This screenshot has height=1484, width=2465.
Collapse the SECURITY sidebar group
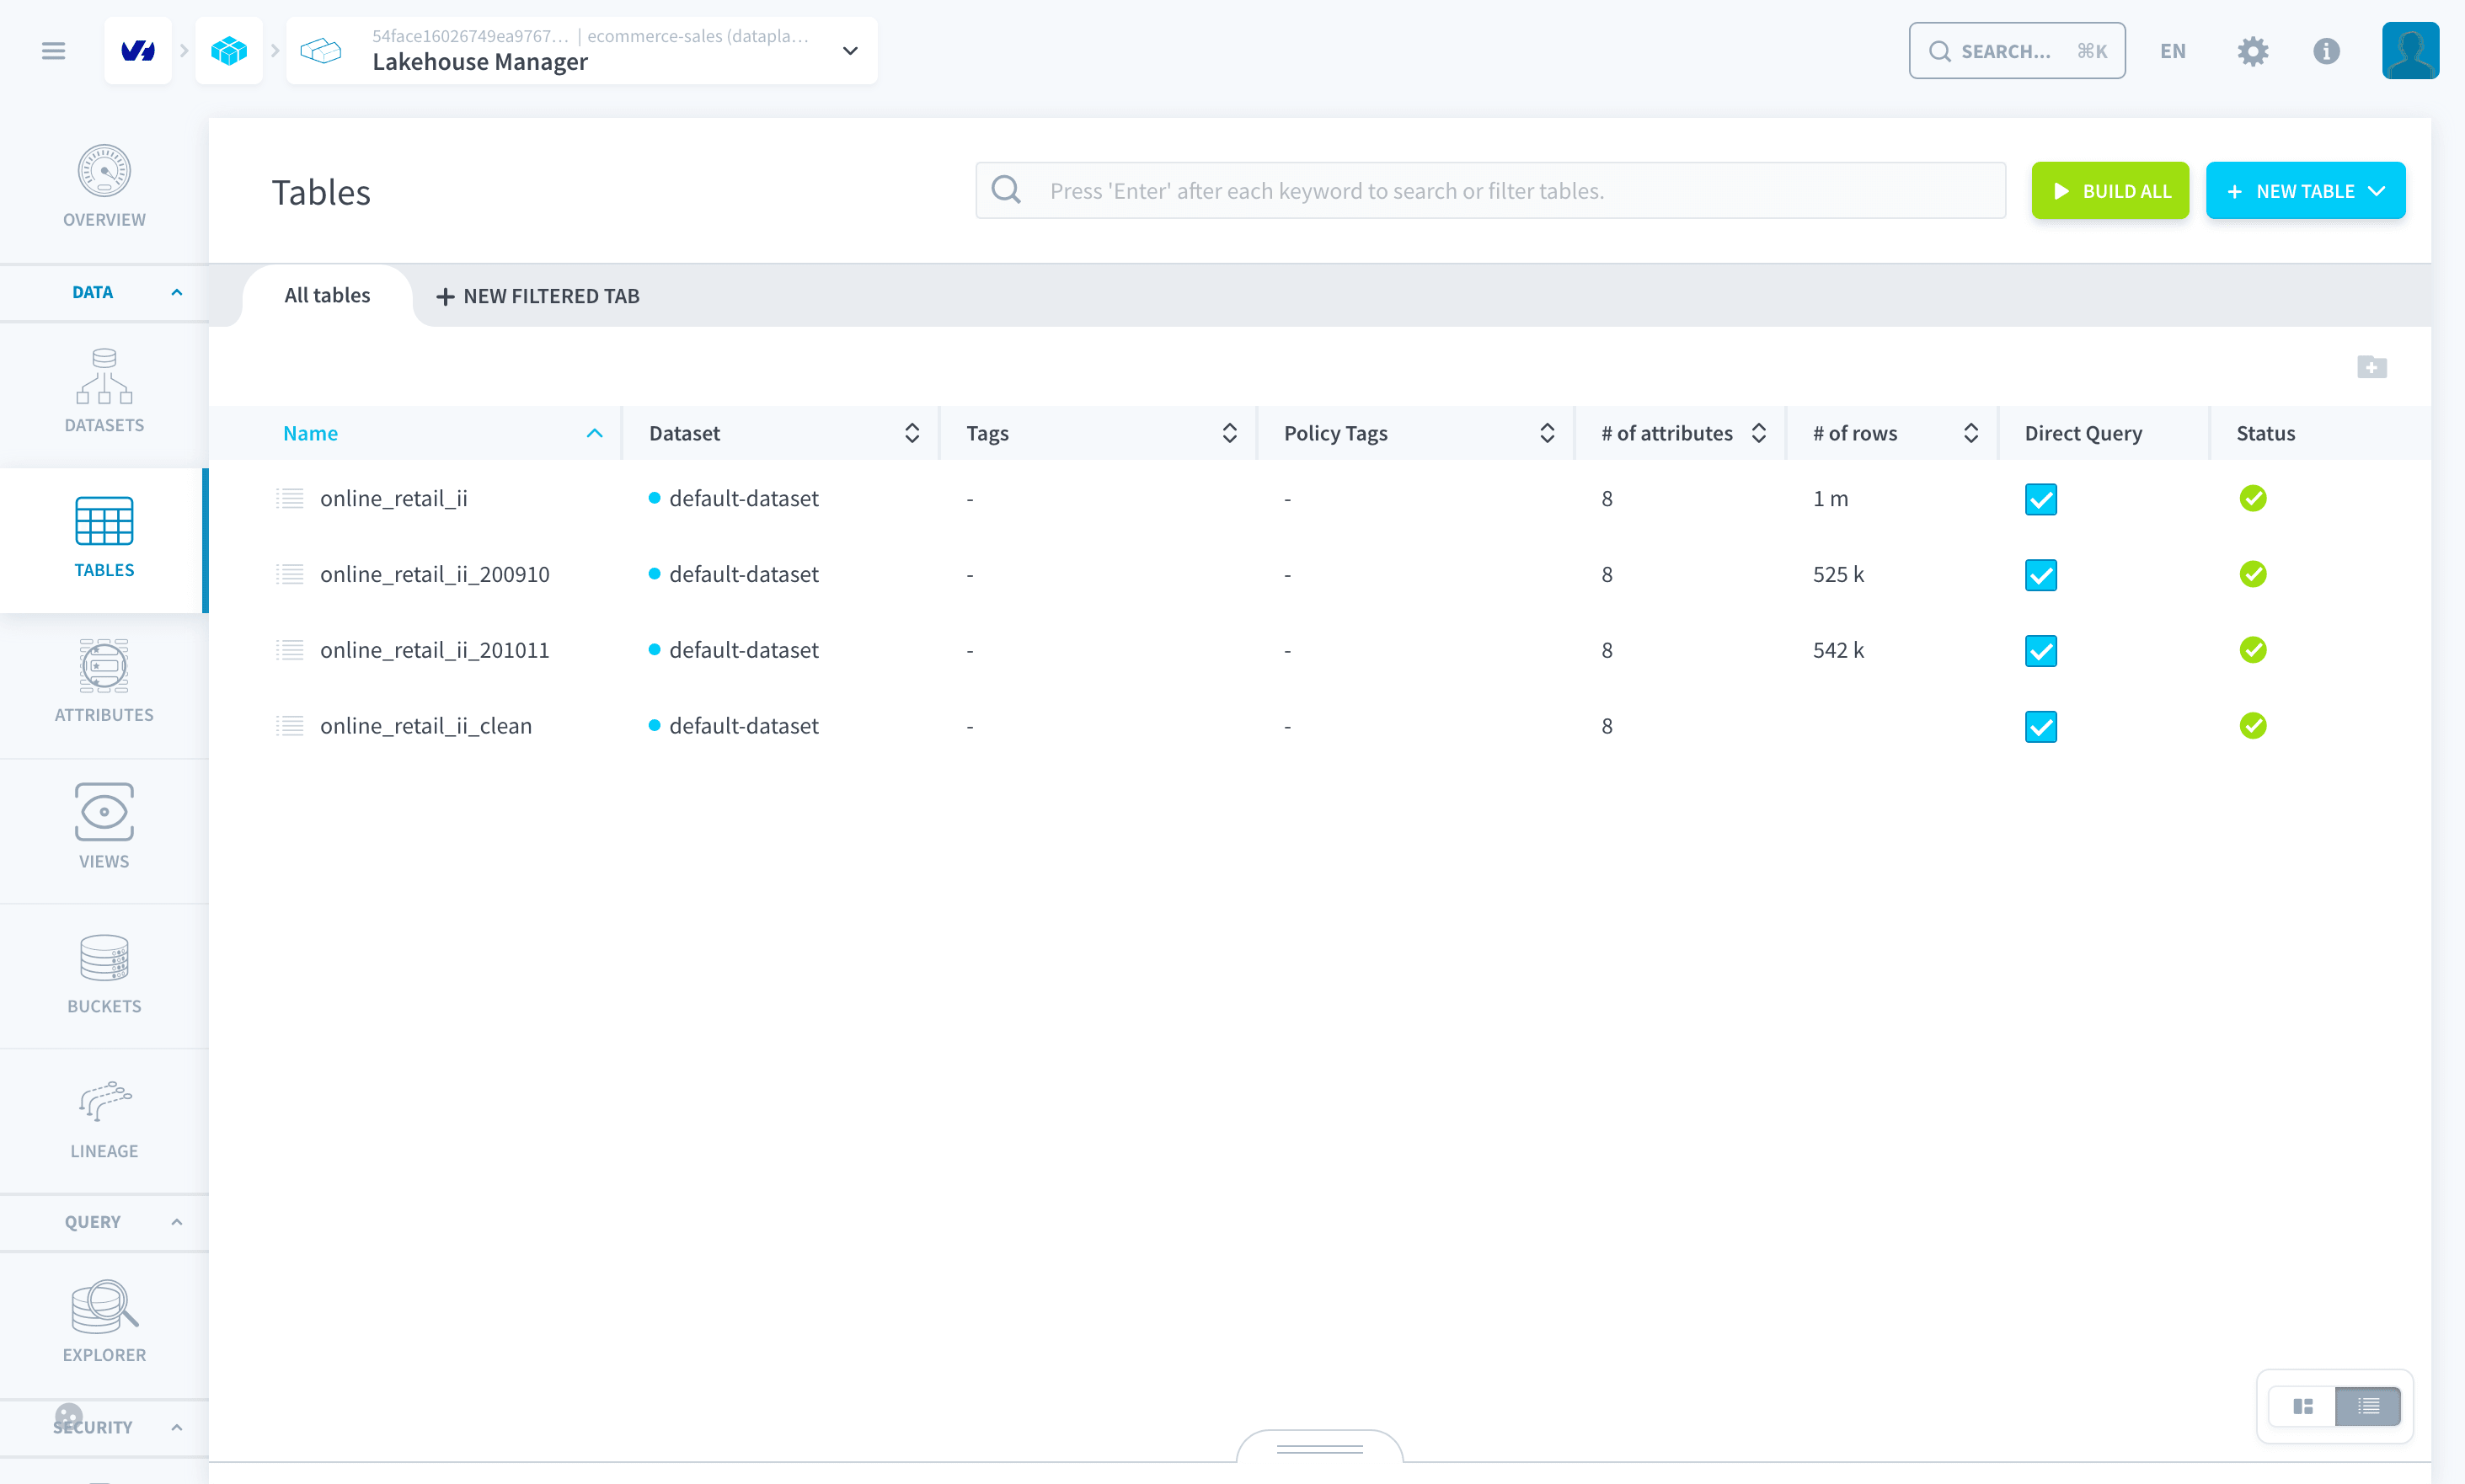[176, 1427]
